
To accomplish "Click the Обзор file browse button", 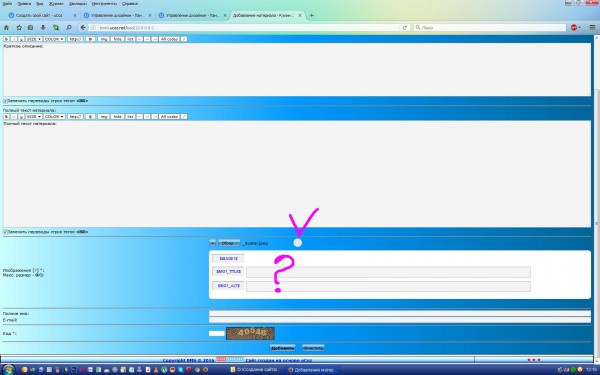I will point(229,243).
